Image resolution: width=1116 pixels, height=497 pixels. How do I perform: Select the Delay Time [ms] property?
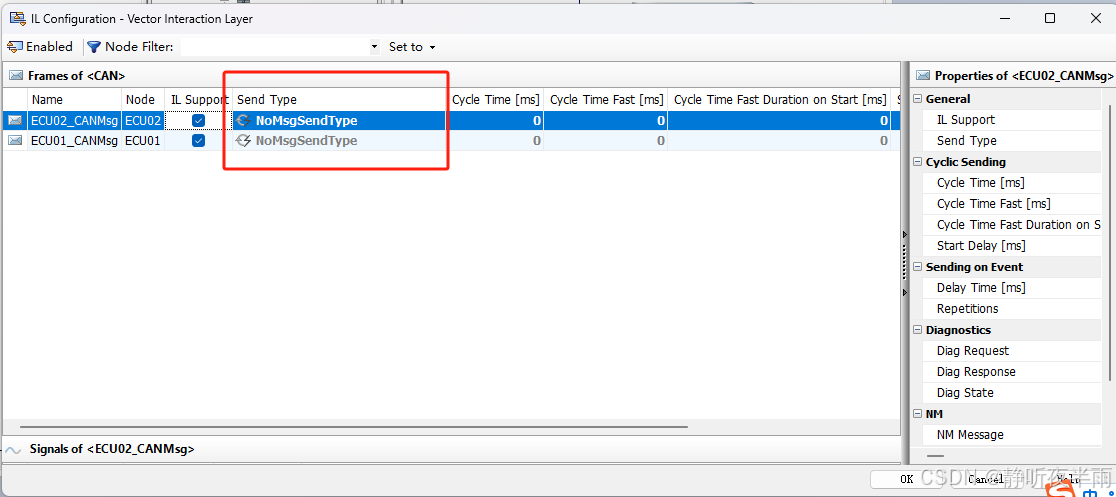click(1012, 288)
